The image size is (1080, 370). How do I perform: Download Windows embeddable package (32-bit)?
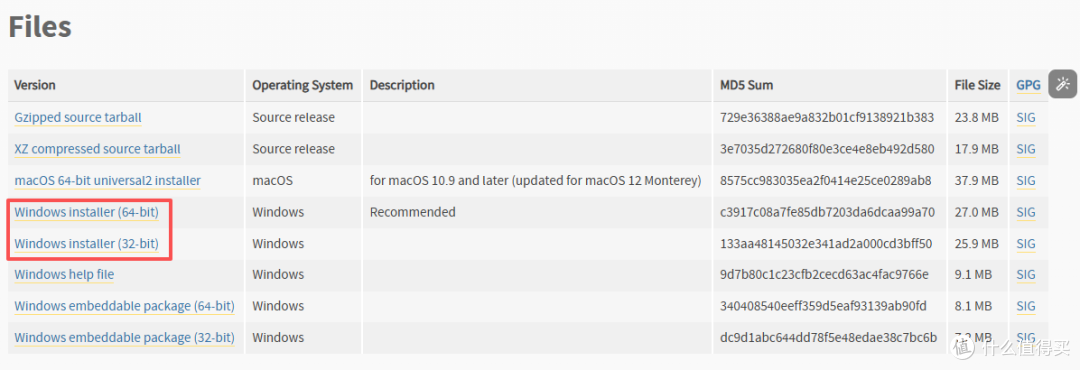pyautogui.click(x=124, y=338)
